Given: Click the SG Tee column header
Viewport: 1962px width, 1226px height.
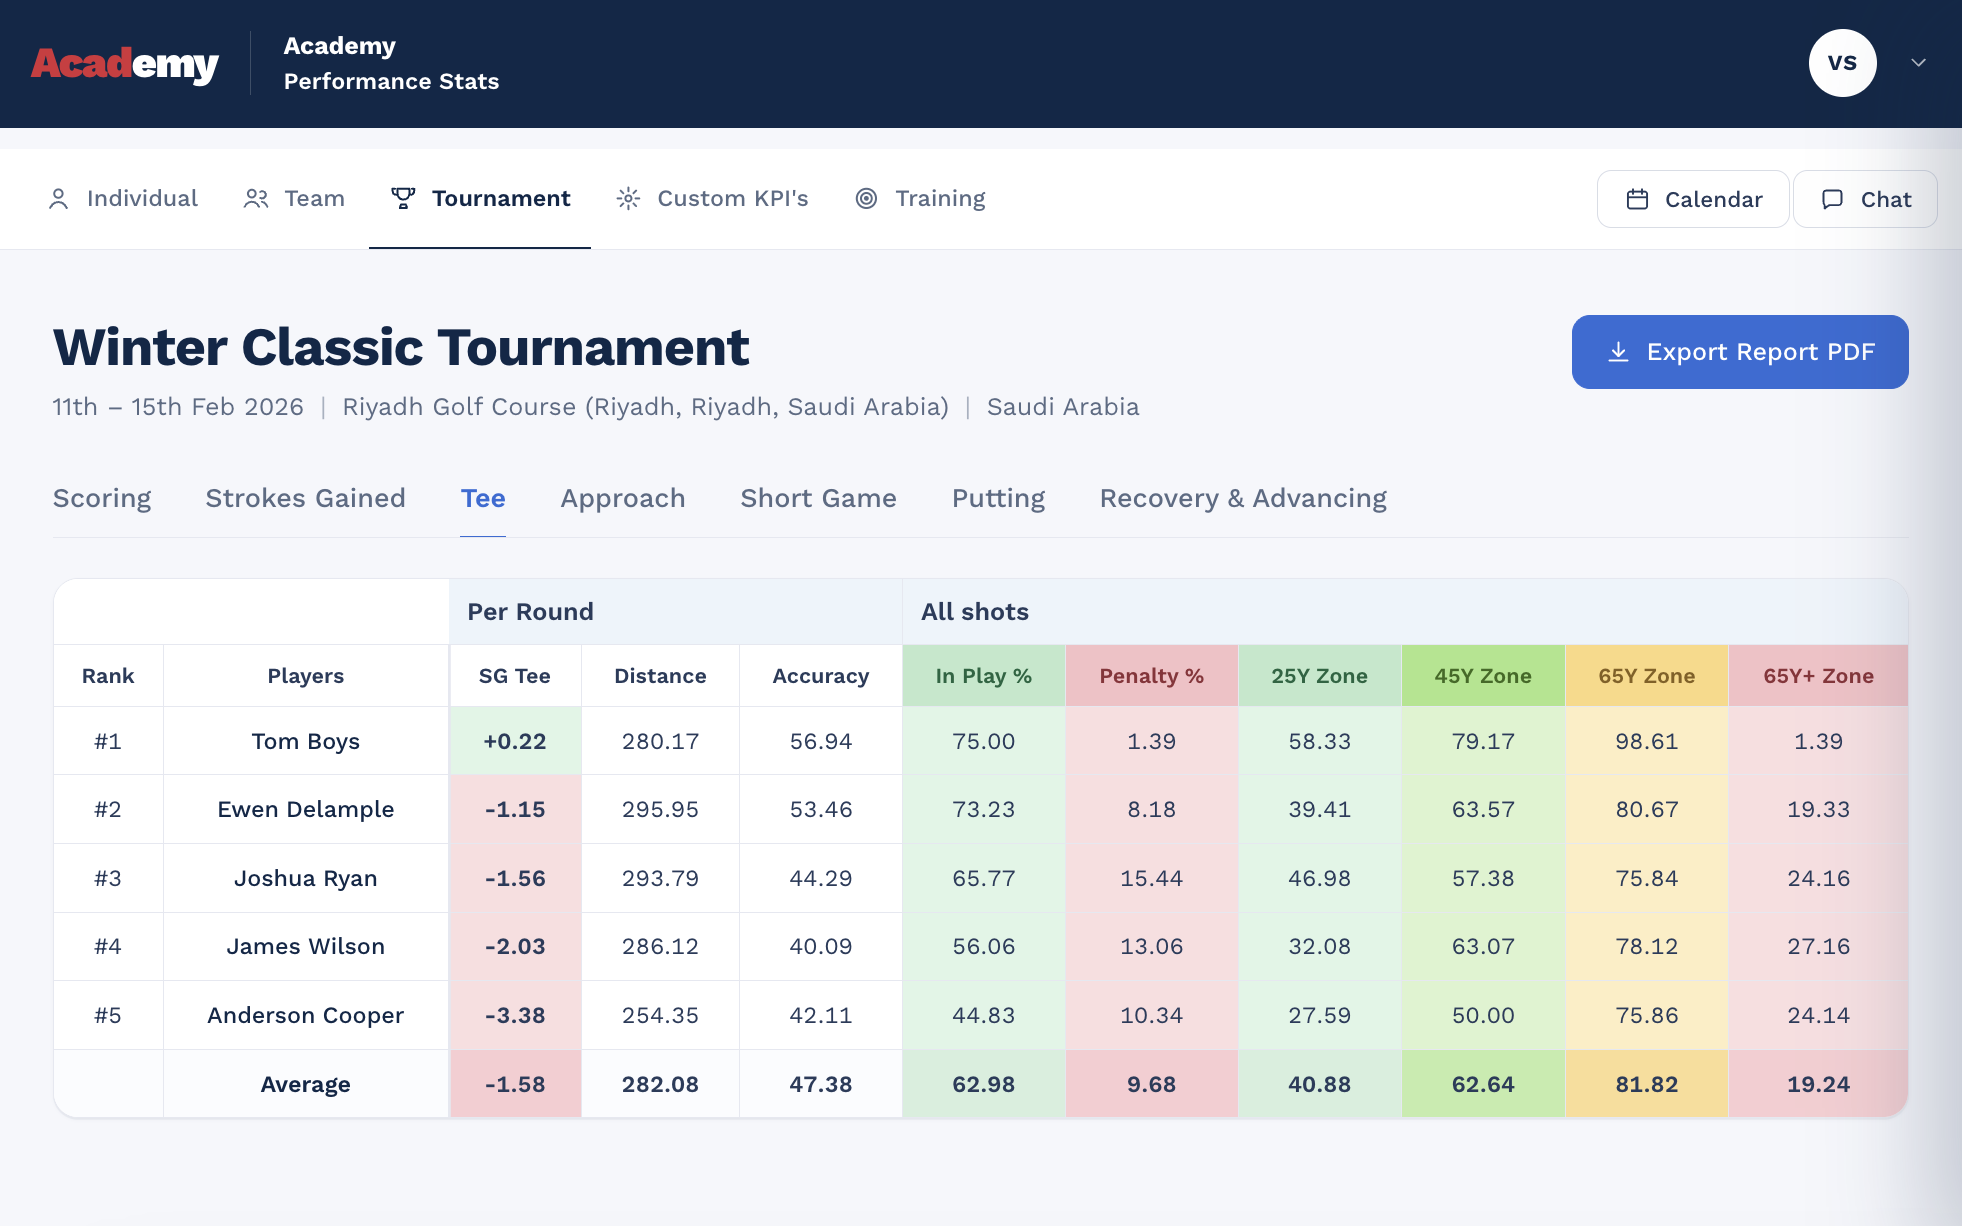Looking at the screenshot, I should (515, 676).
